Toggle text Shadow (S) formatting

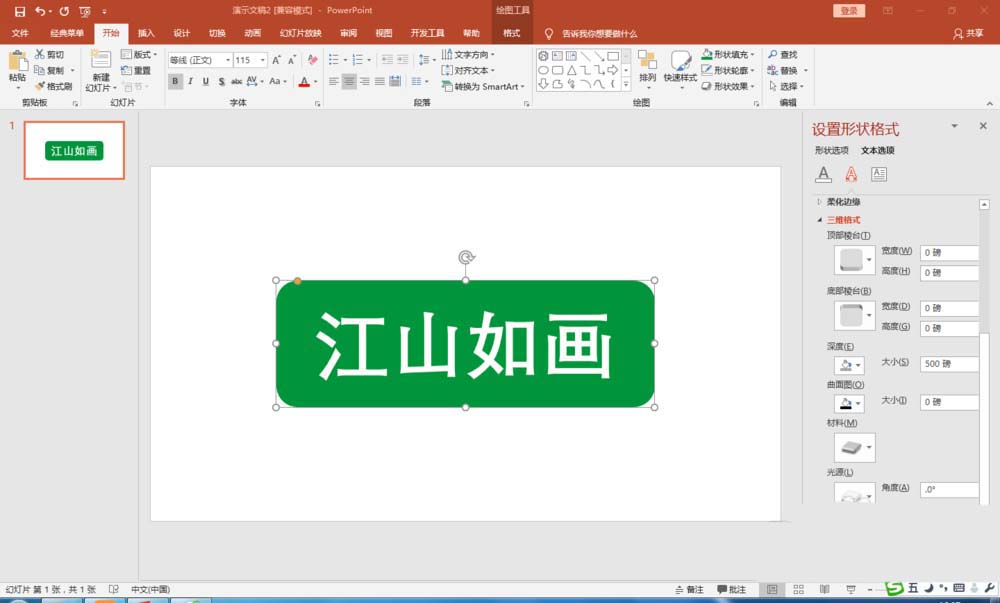pos(221,81)
